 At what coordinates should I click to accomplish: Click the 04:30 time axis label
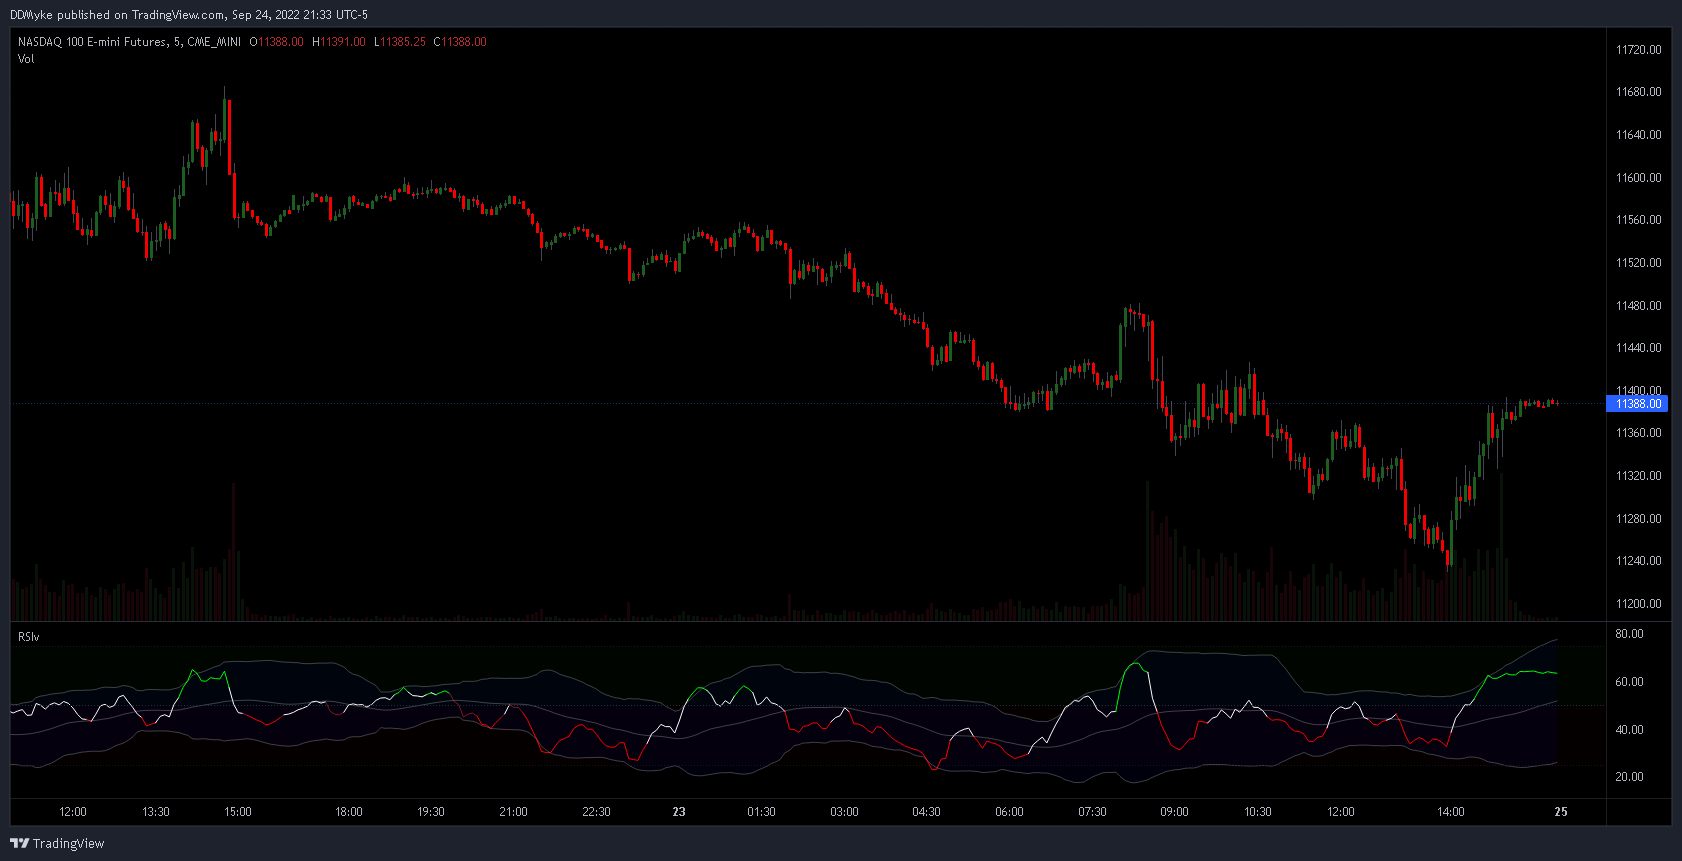(x=927, y=812)
